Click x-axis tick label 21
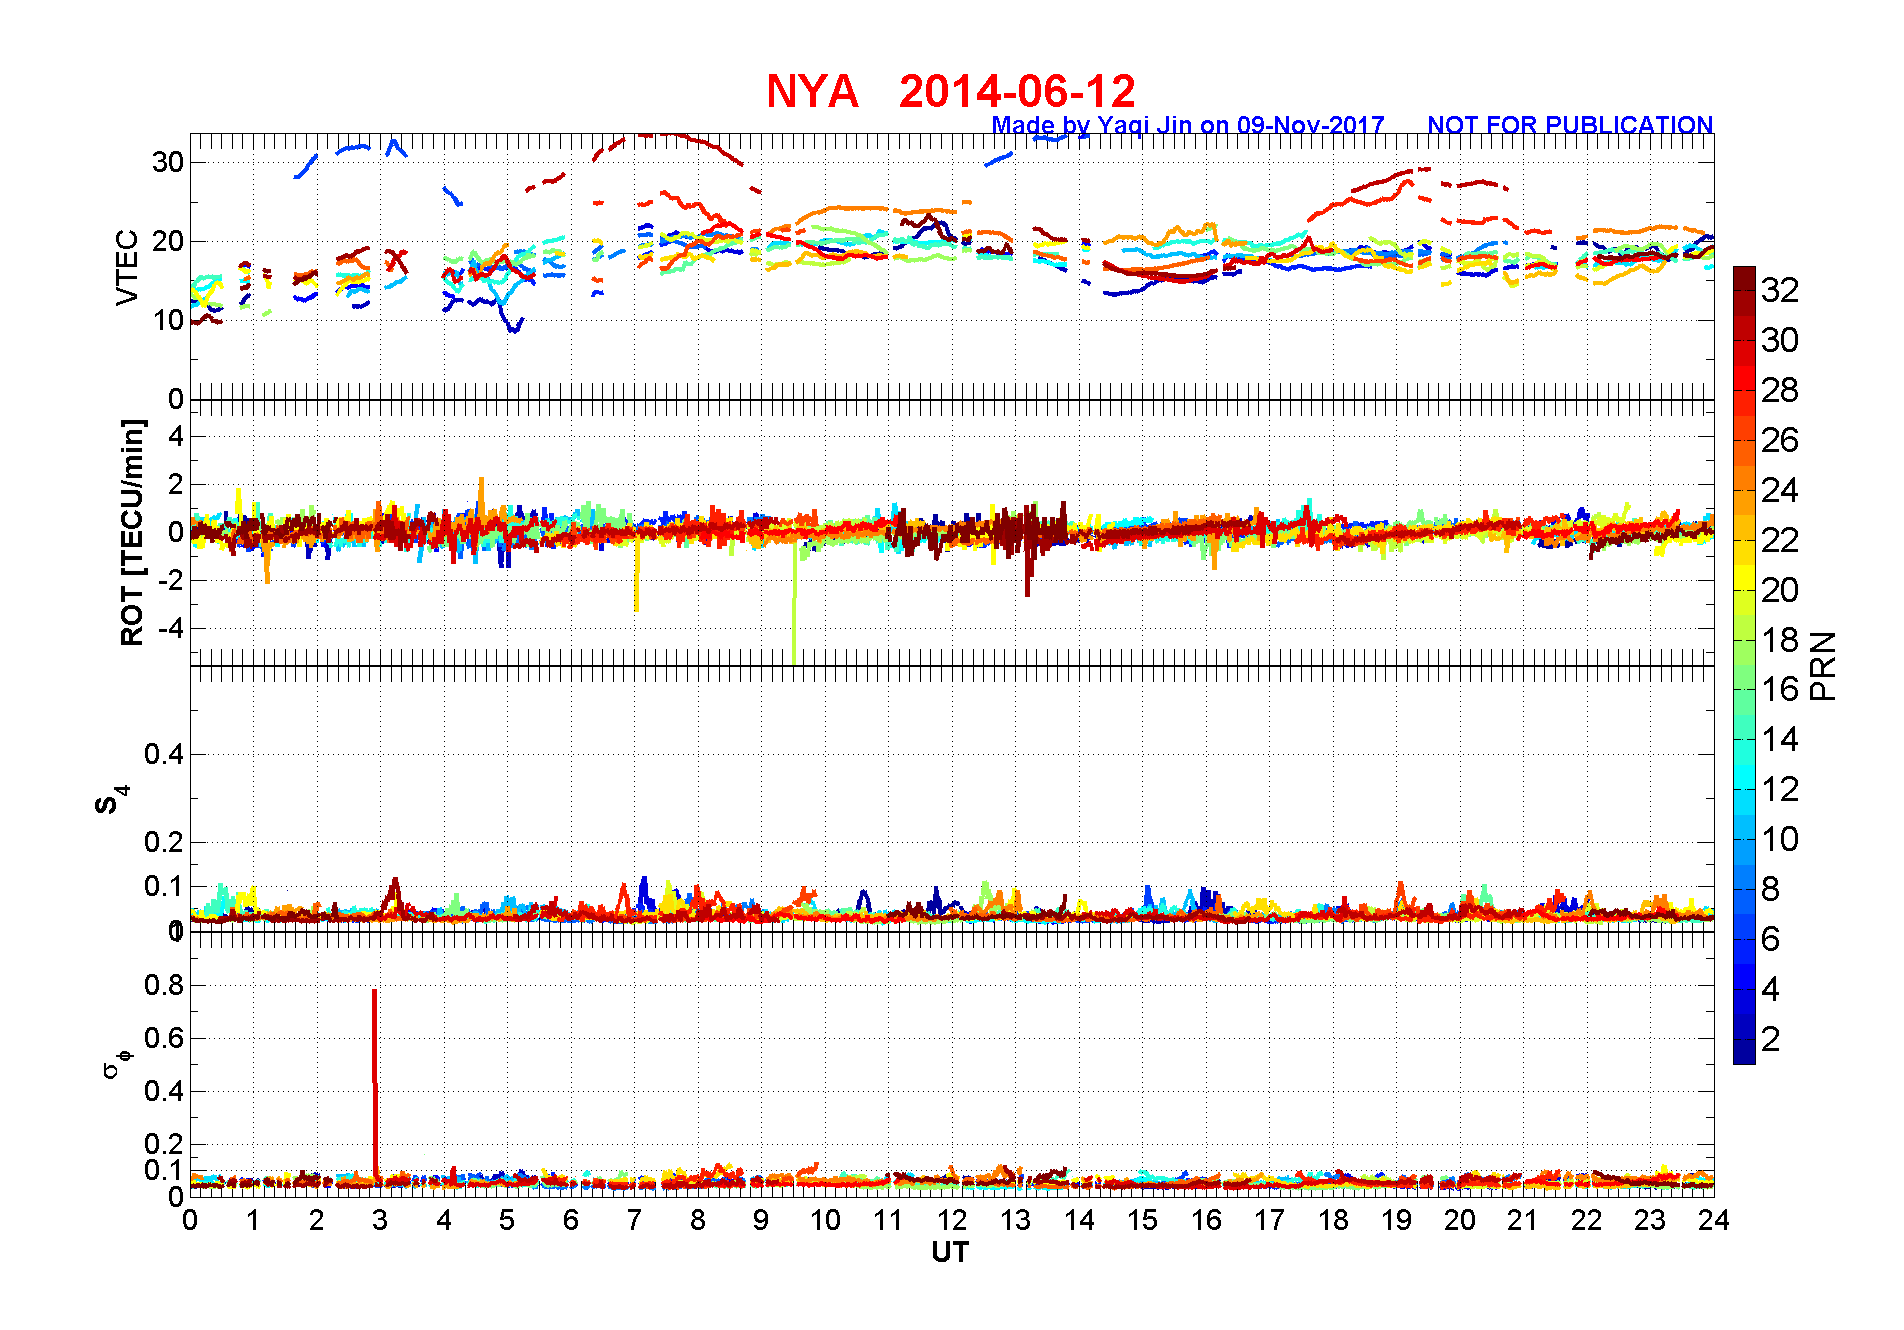The image size is (1904, 1330). click(1522, 1220)
